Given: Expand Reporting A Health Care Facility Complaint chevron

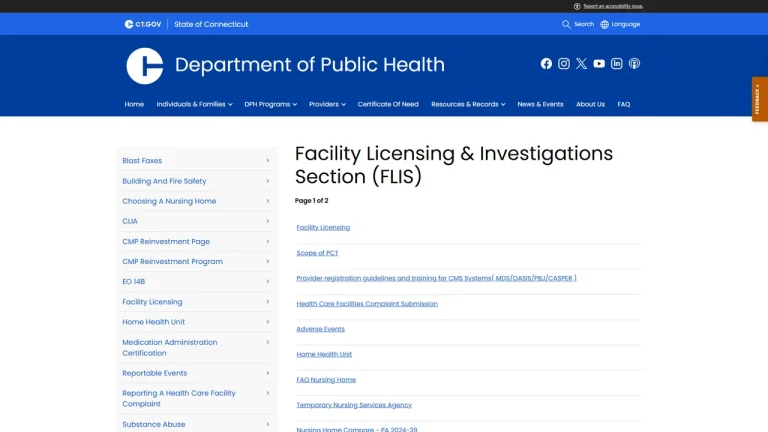Looking at the screenshot, I should pyautogui.click(x=267, y=393).
